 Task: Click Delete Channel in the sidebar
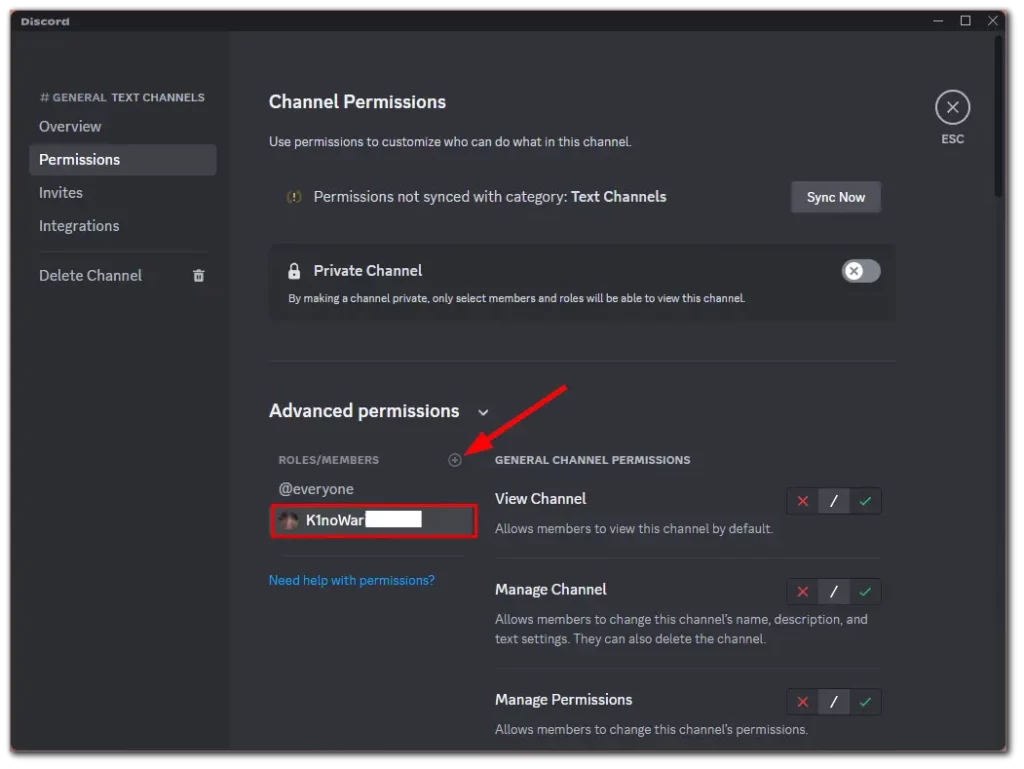tap(123, 275)
